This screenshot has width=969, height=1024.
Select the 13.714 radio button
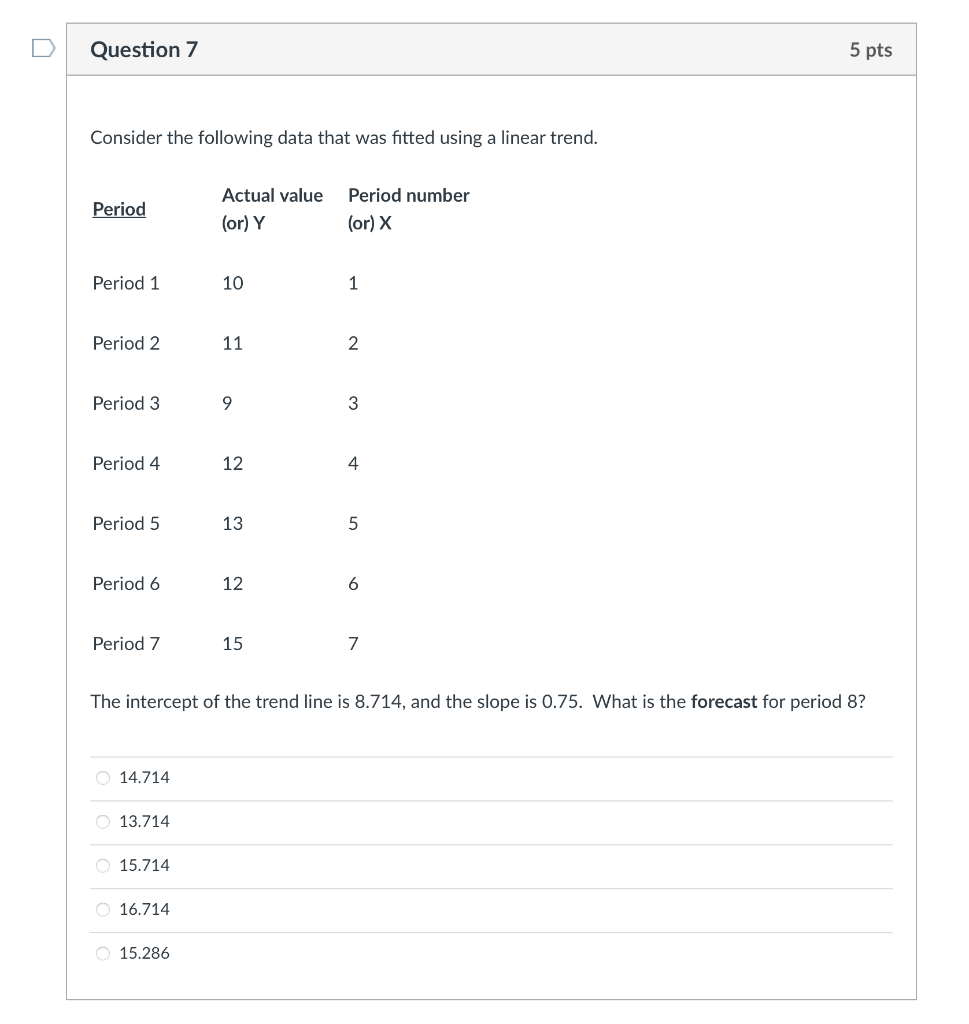click(x=102, y=821)
